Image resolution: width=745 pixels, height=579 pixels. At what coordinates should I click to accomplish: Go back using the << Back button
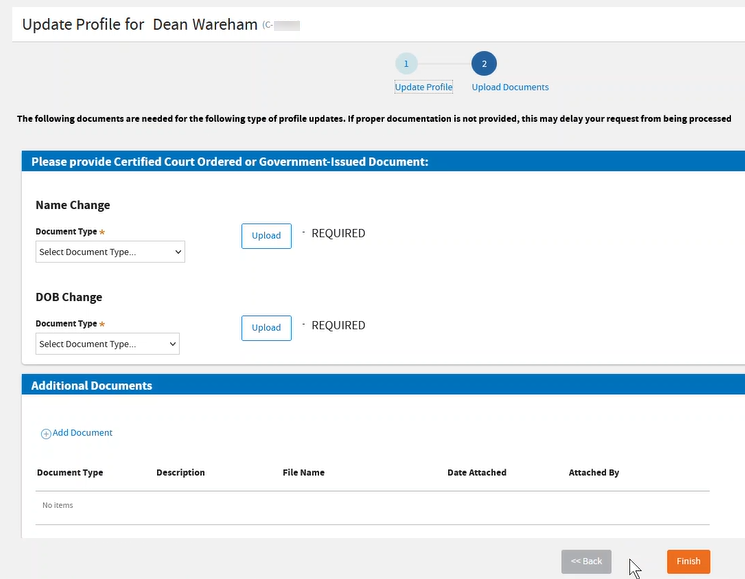tap(586, 561)
